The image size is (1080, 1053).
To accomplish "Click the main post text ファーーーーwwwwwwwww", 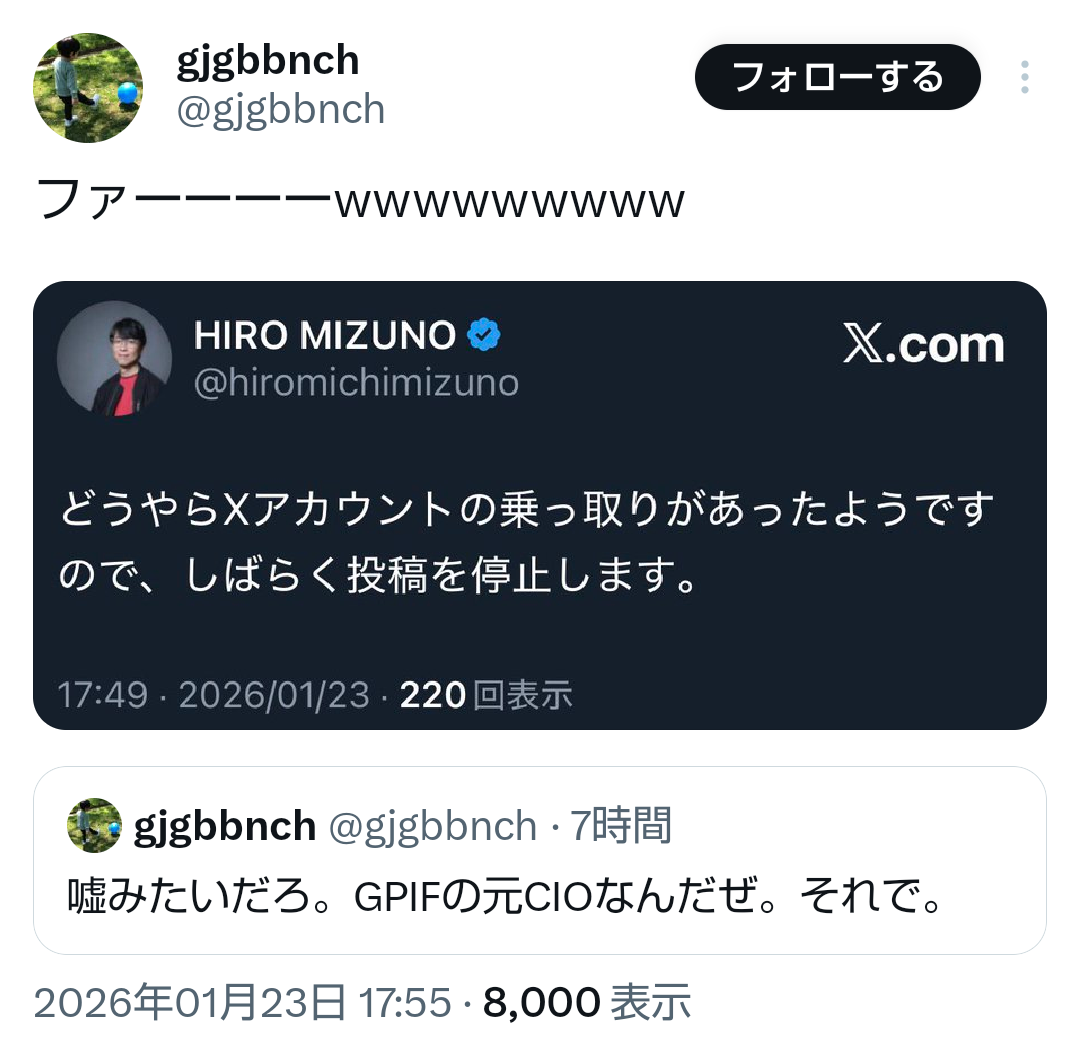I will (360, 200).
